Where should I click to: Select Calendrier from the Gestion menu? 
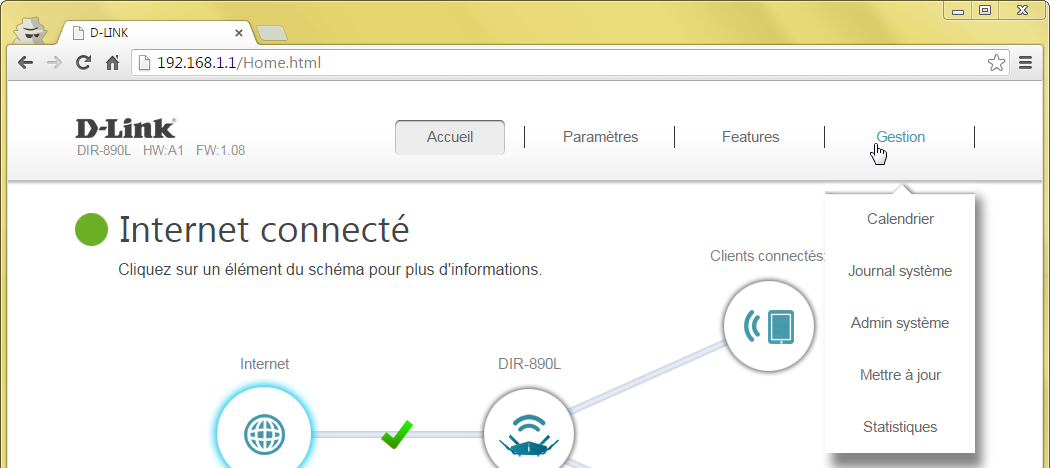click(900, 219)
